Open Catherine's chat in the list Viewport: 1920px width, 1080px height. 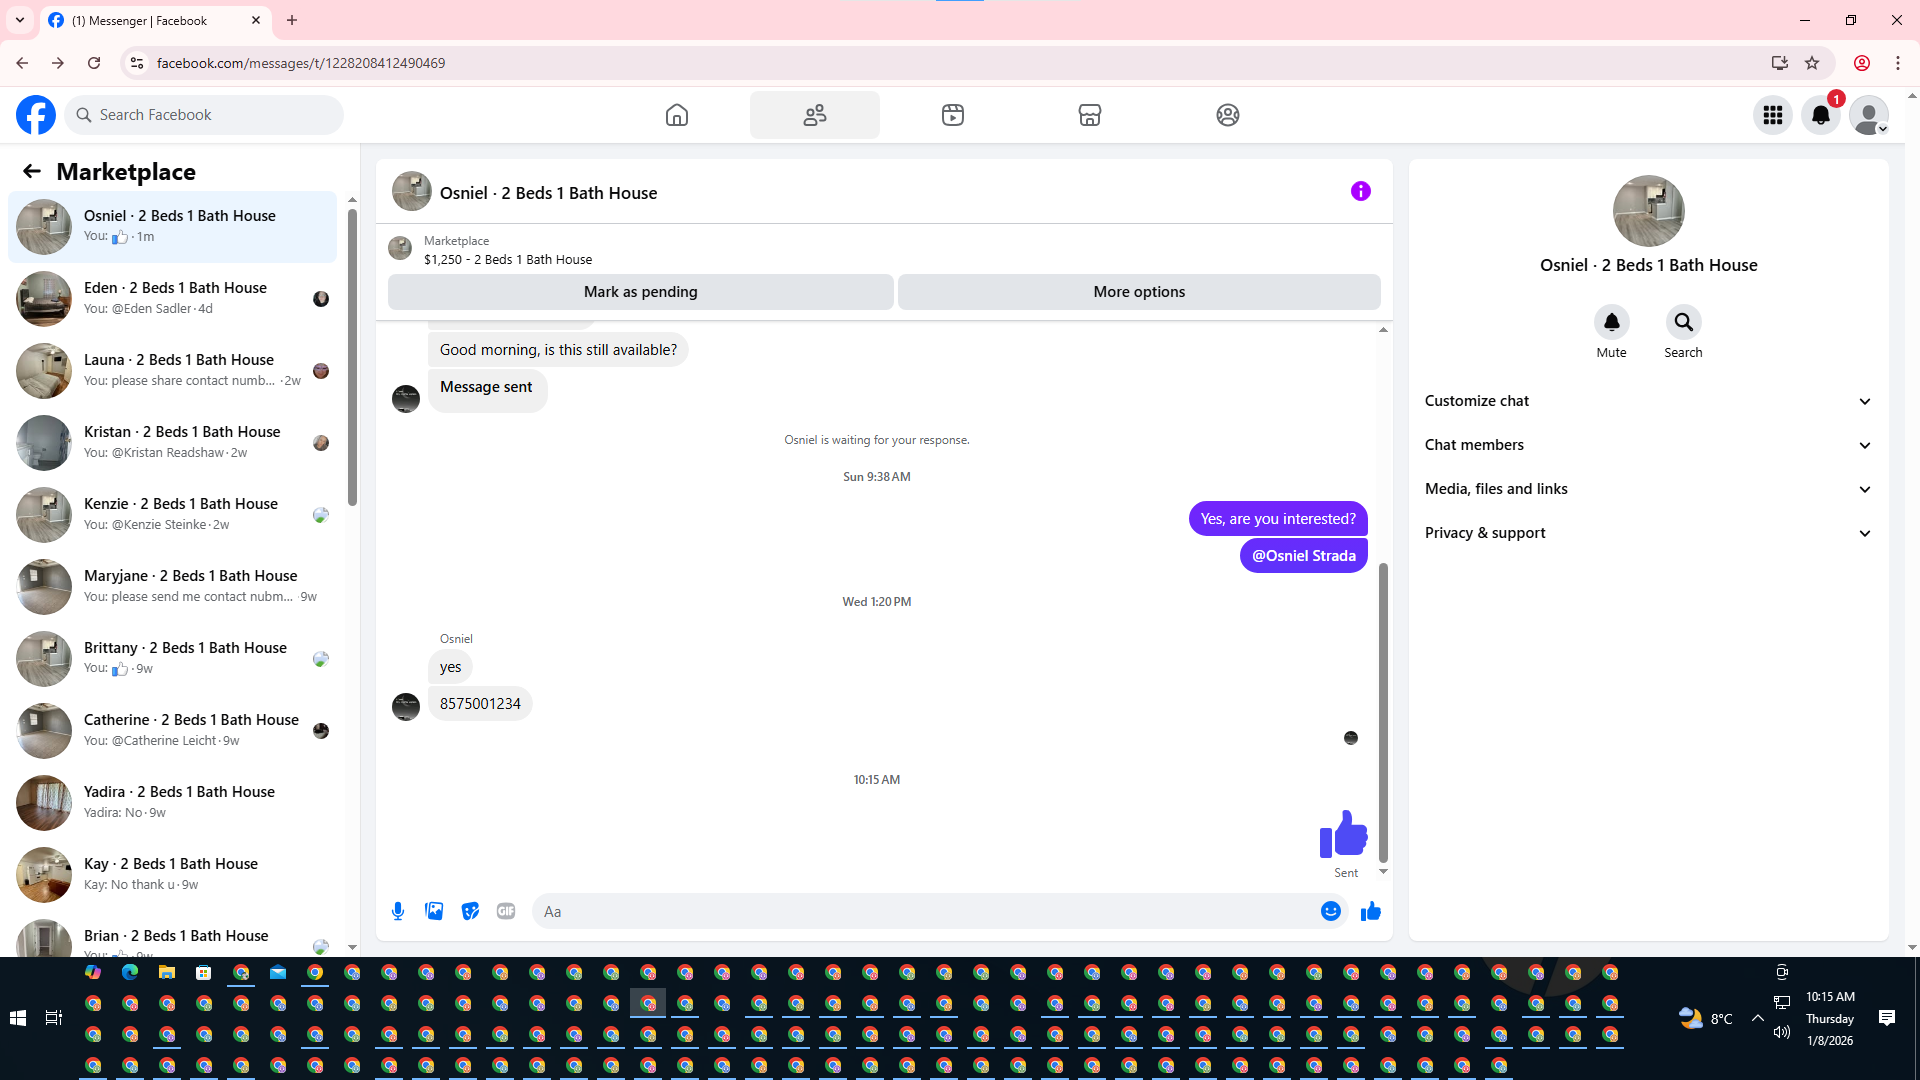(x=173, y=731)
